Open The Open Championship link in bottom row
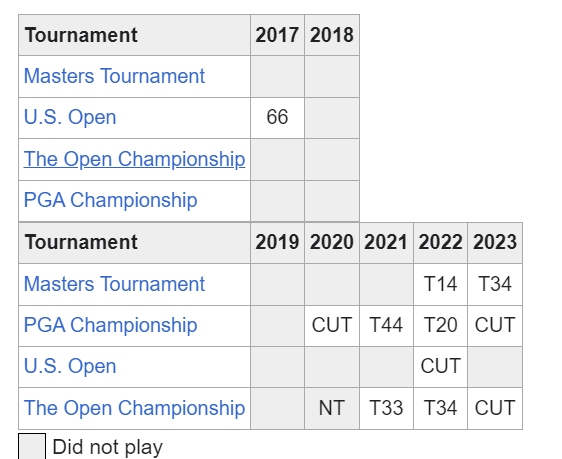The width and height of the screenshot is (562, 459). [134, 408]
